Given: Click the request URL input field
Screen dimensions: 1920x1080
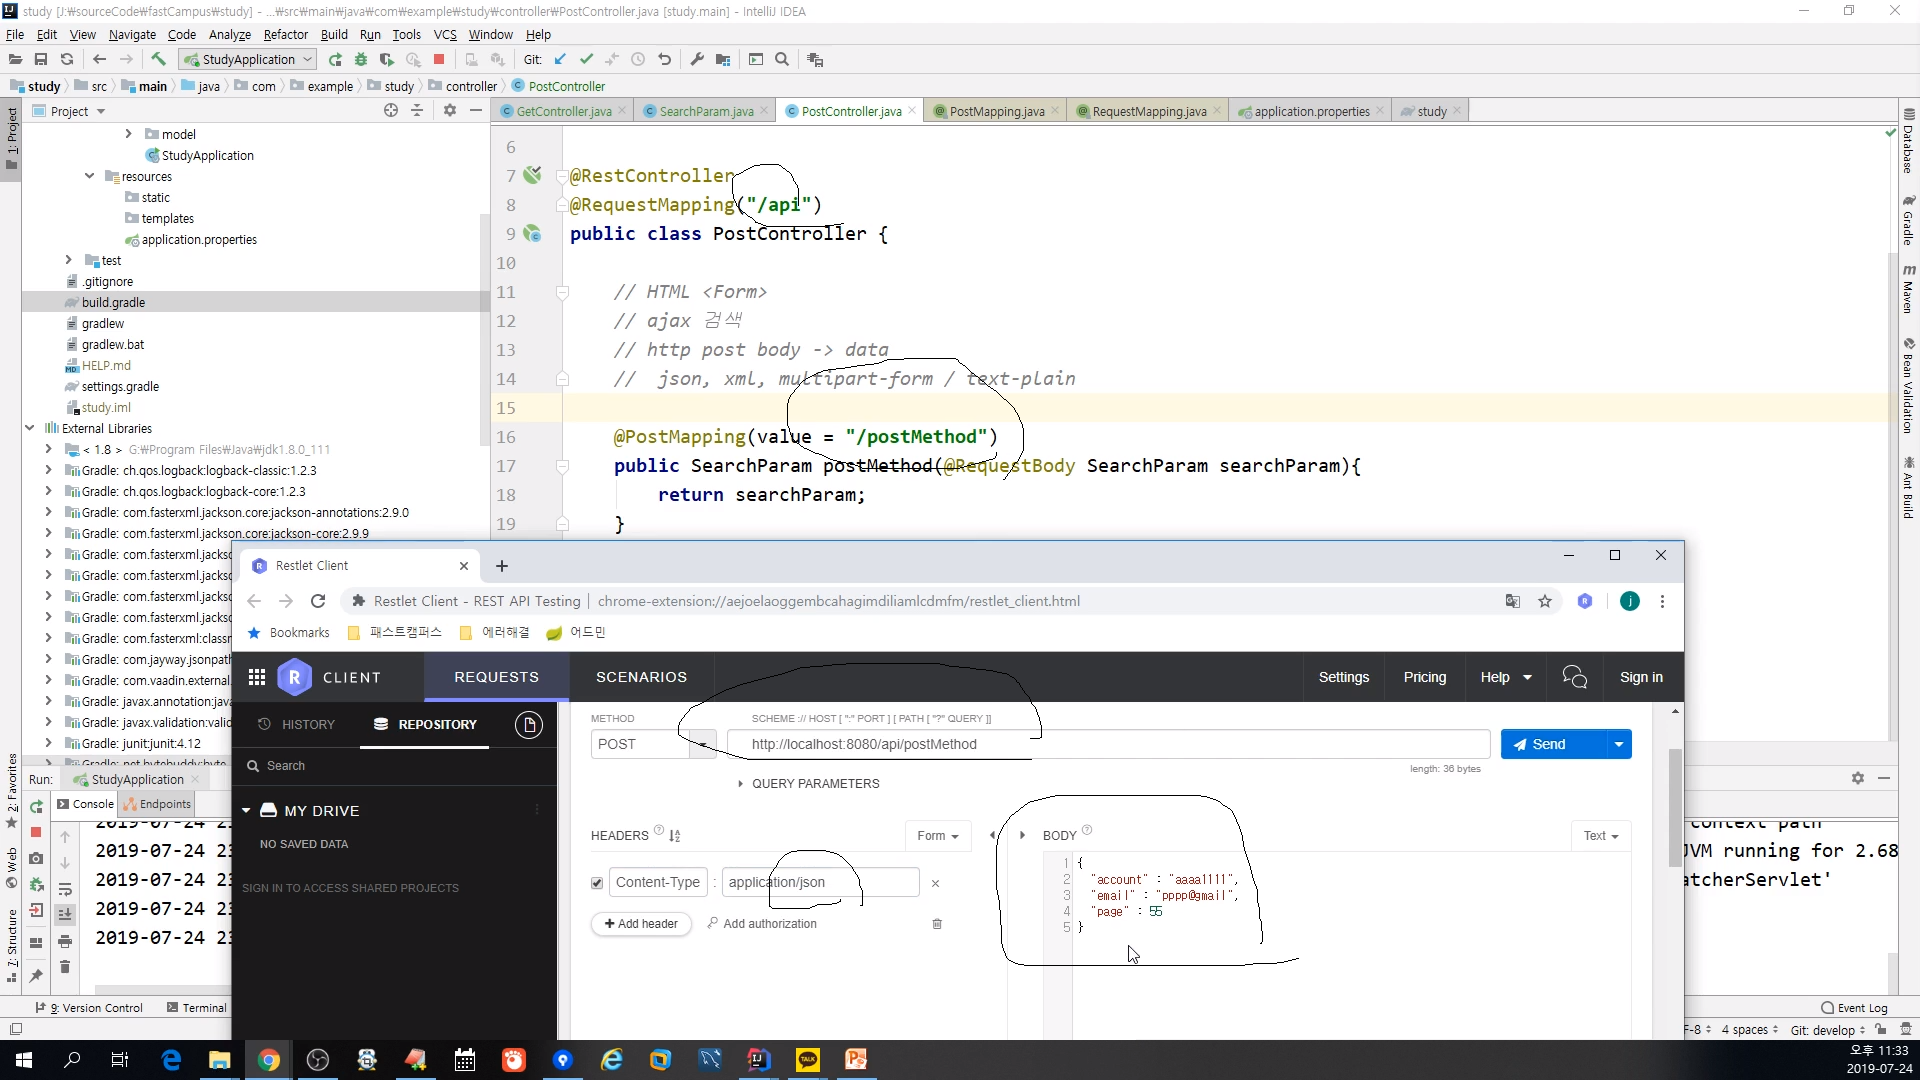Looking at the screenshot, I should click(x=1107, y=744).
